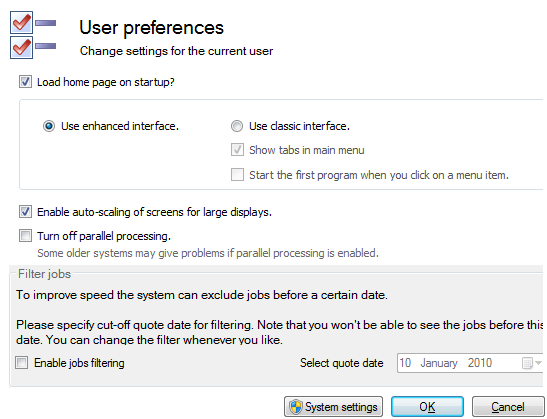Image resolution: width=547 pixels, height=419 pixels.
Task: Click the Select quote date label
Action: point(342,363)
